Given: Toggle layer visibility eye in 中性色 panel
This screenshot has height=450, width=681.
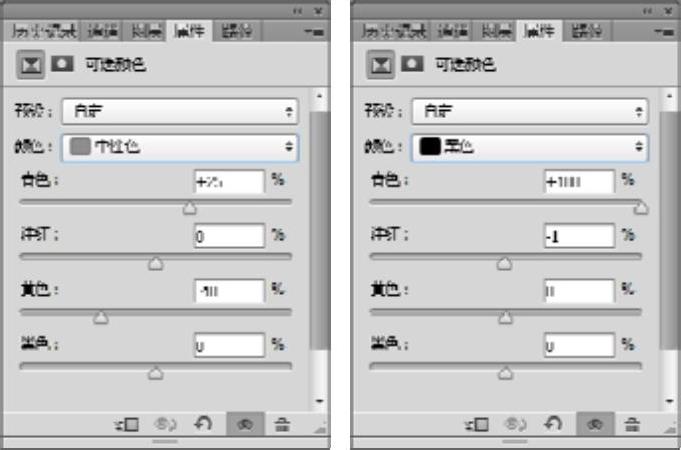Looking at the screenshot, I should coord(245,424).
